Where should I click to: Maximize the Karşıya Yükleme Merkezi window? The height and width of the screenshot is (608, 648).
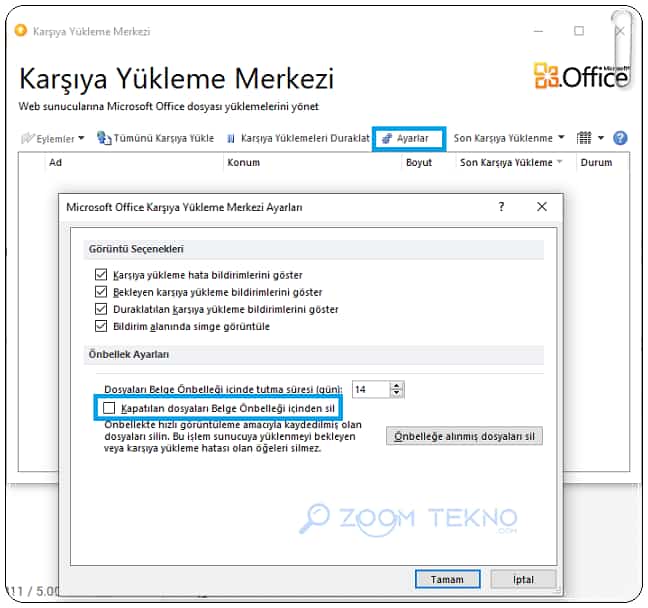coord(579,31)
